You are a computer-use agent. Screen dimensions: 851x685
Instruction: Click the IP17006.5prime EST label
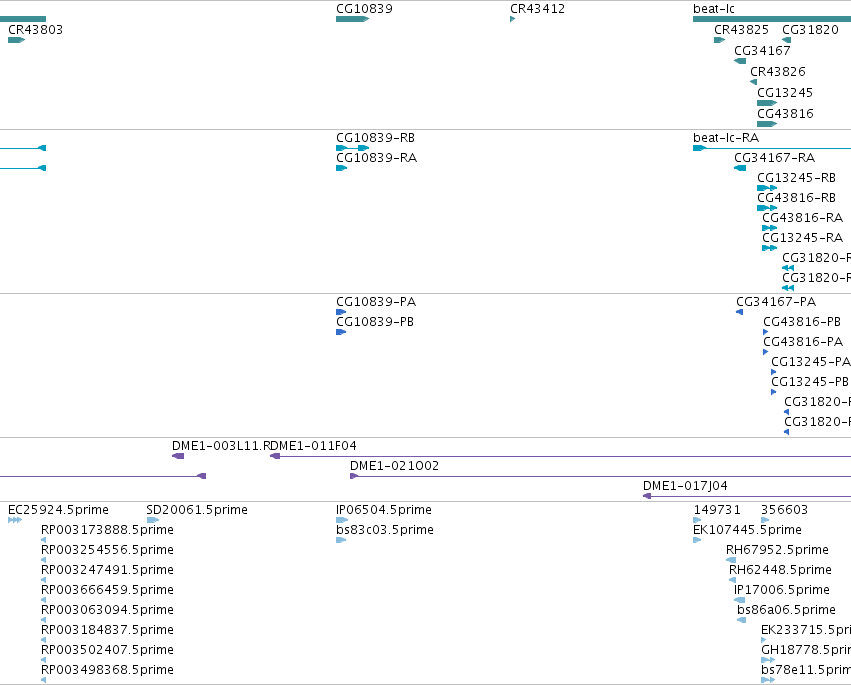[782, 590]
